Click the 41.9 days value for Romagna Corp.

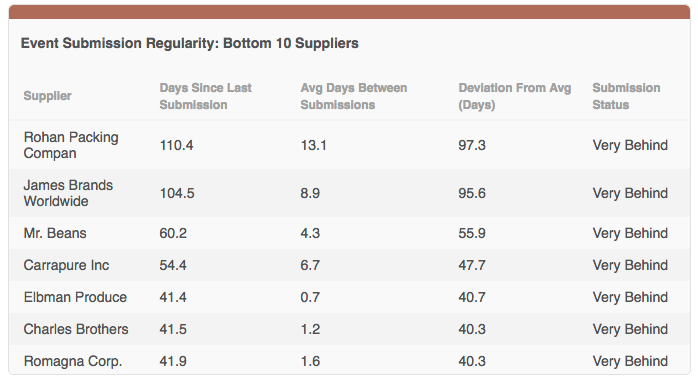(173, 361)
